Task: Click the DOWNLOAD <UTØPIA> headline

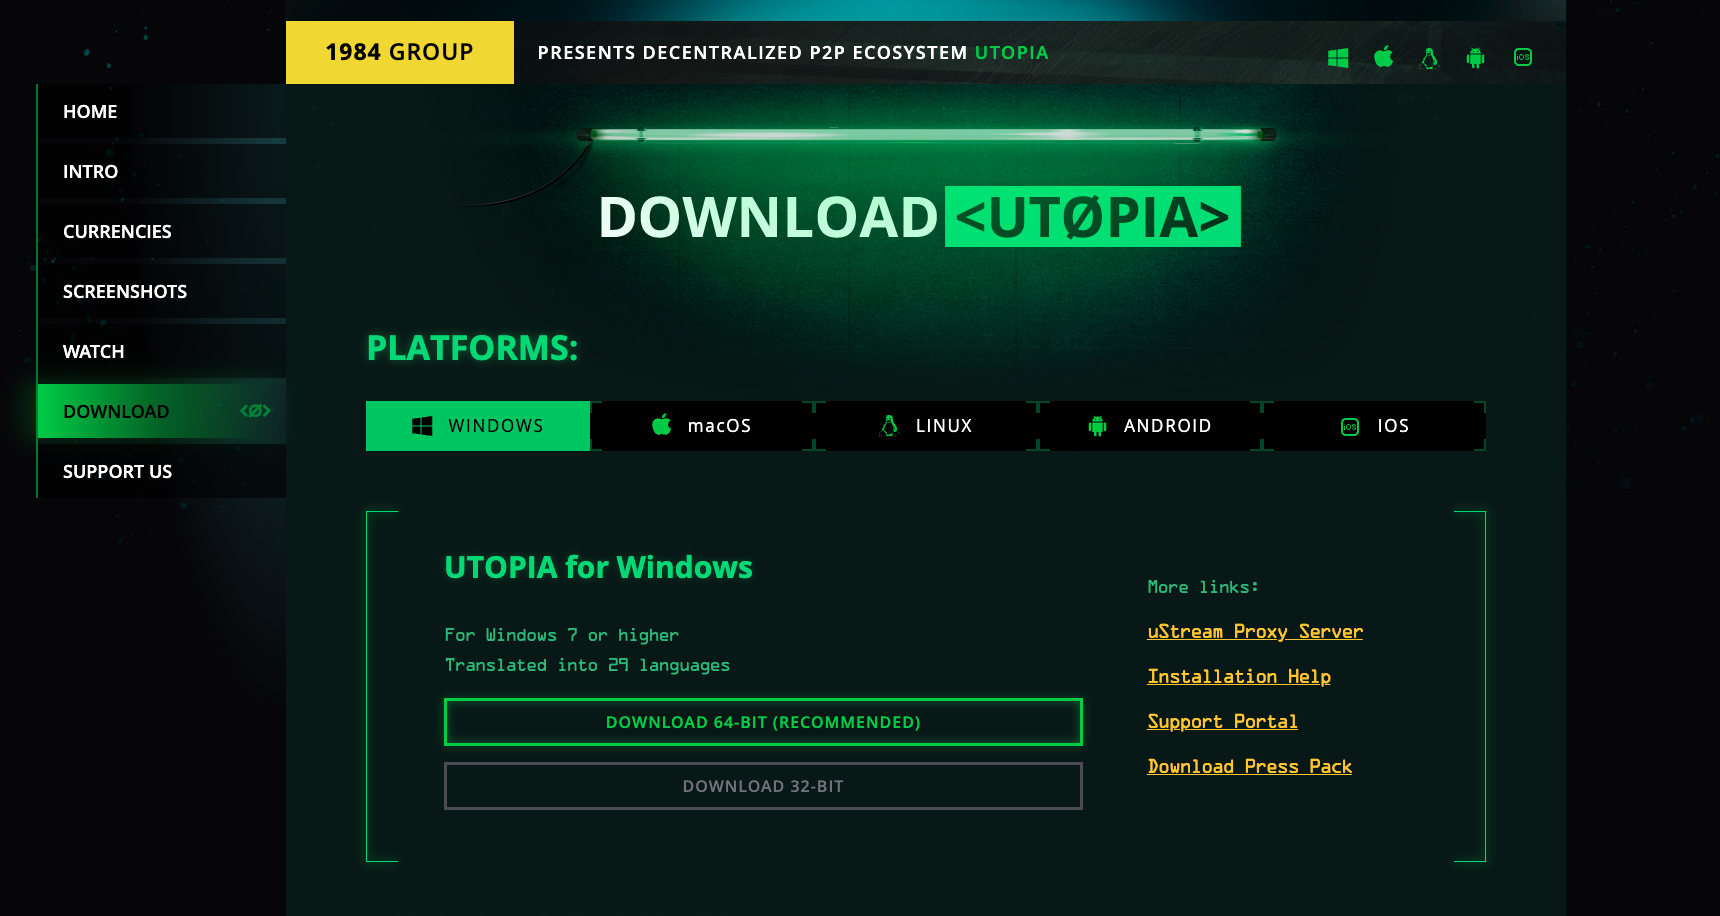Action: [919, 217]
